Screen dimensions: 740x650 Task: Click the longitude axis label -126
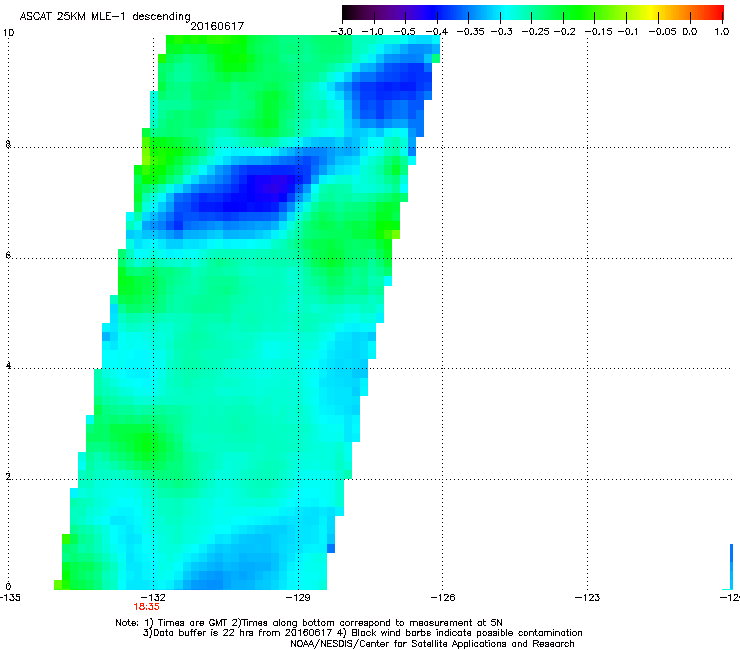point(443,598)
